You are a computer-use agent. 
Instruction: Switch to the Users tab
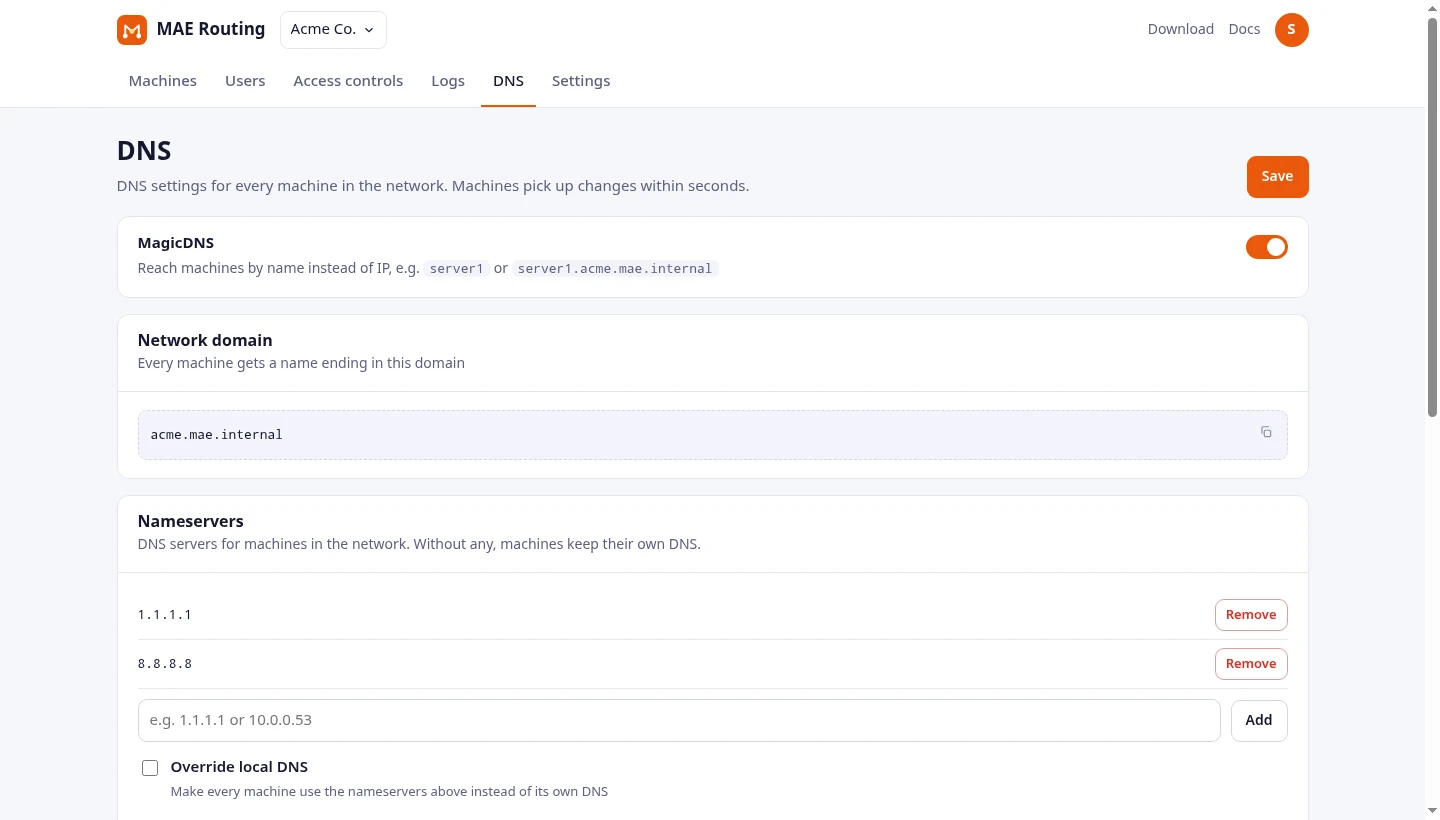pos(245,81)
